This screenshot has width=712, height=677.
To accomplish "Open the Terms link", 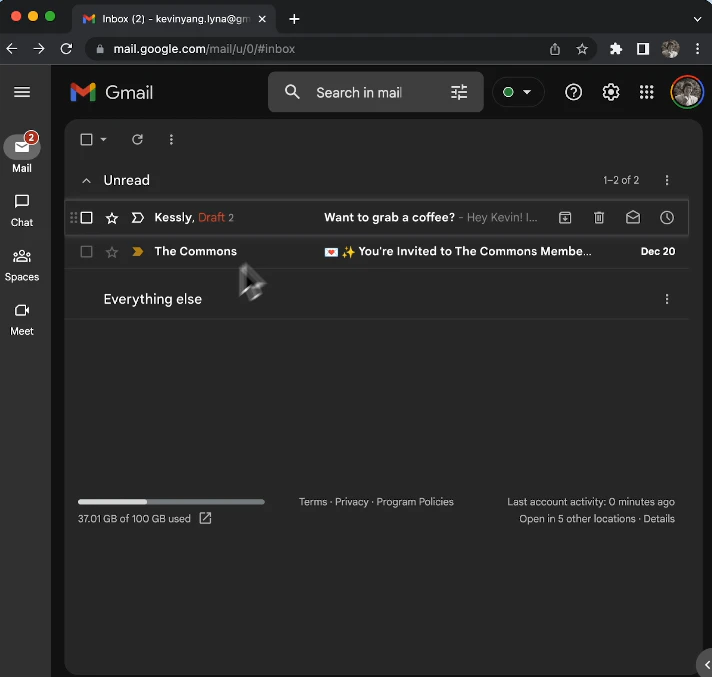I will click(x=313, y=502).
